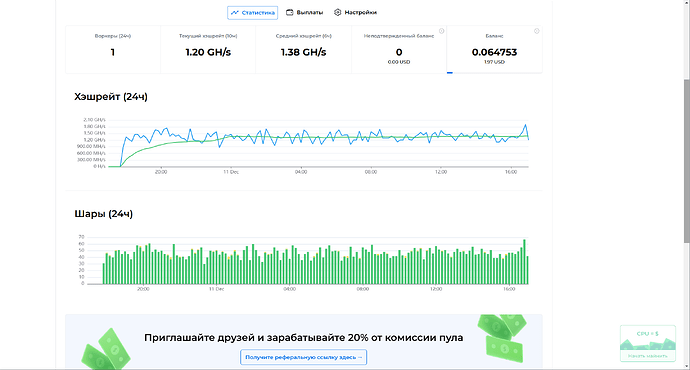The image size is (690, 370).
Task: Click the tallest shares bar near 16:00
Action: pos(524,262)
